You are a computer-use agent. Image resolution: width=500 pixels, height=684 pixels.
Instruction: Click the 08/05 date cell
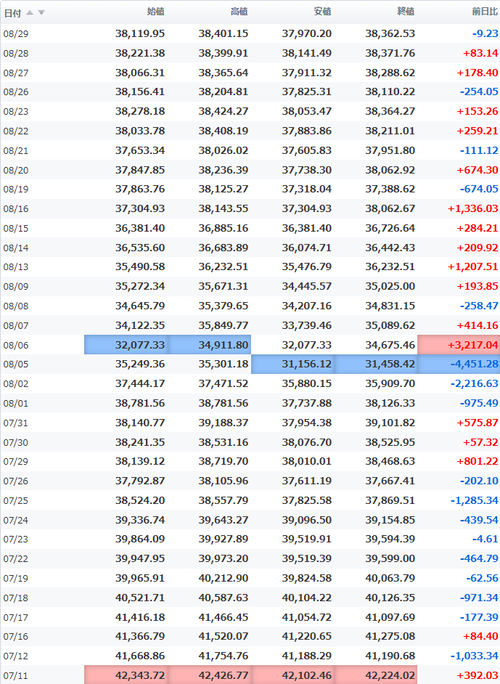point(16,364)
